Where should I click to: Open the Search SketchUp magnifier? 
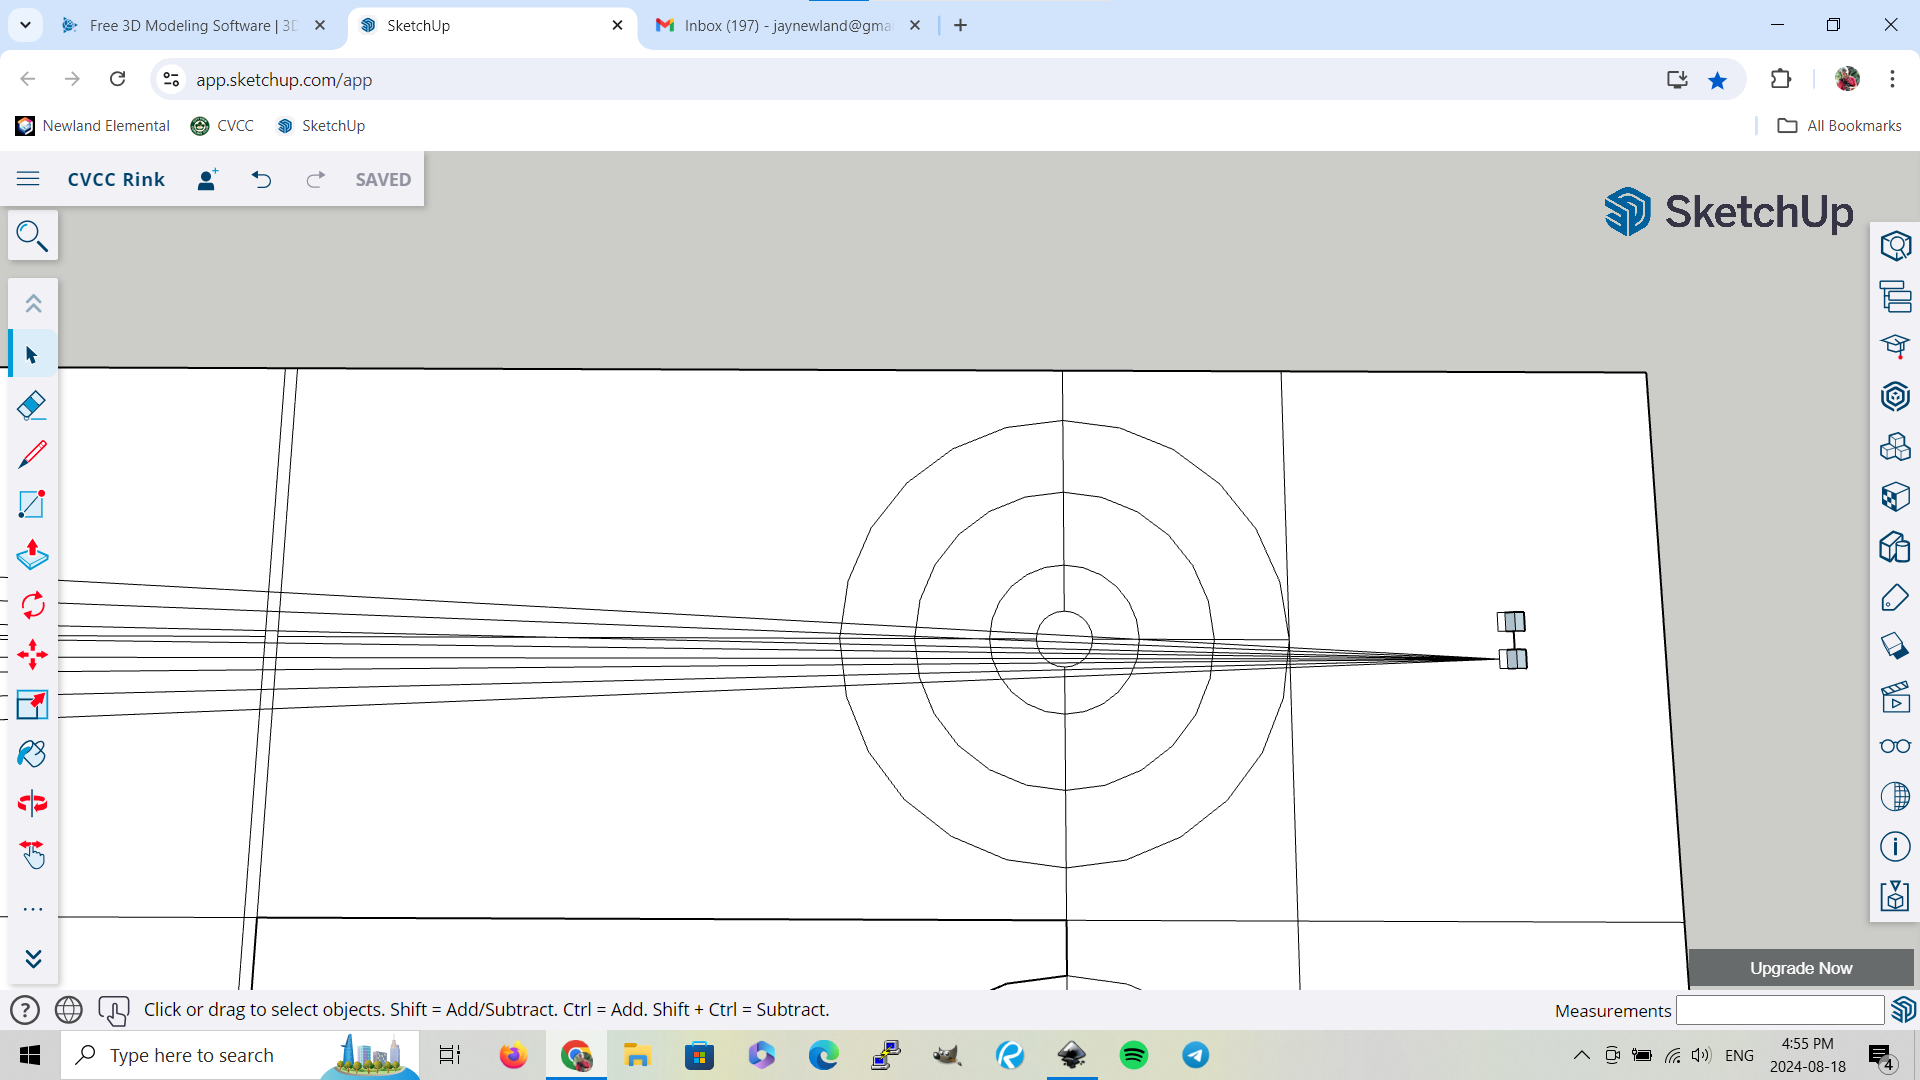tap(32, 236)
